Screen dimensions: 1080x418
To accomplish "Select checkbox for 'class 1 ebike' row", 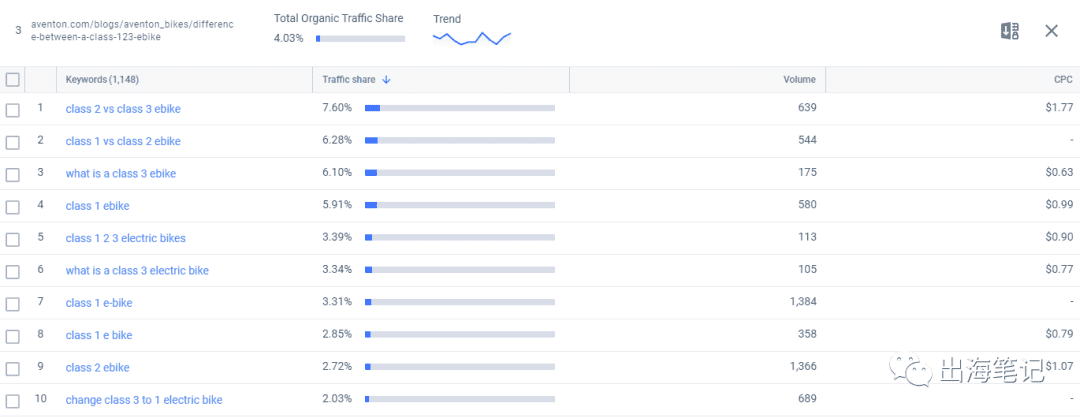I will click(13, 206).
